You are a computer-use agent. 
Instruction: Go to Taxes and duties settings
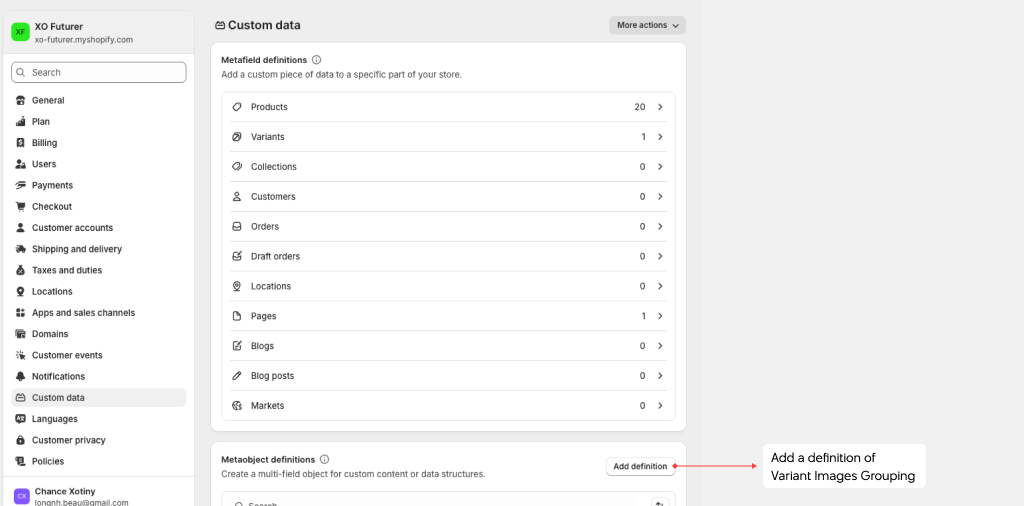point(66,270)
